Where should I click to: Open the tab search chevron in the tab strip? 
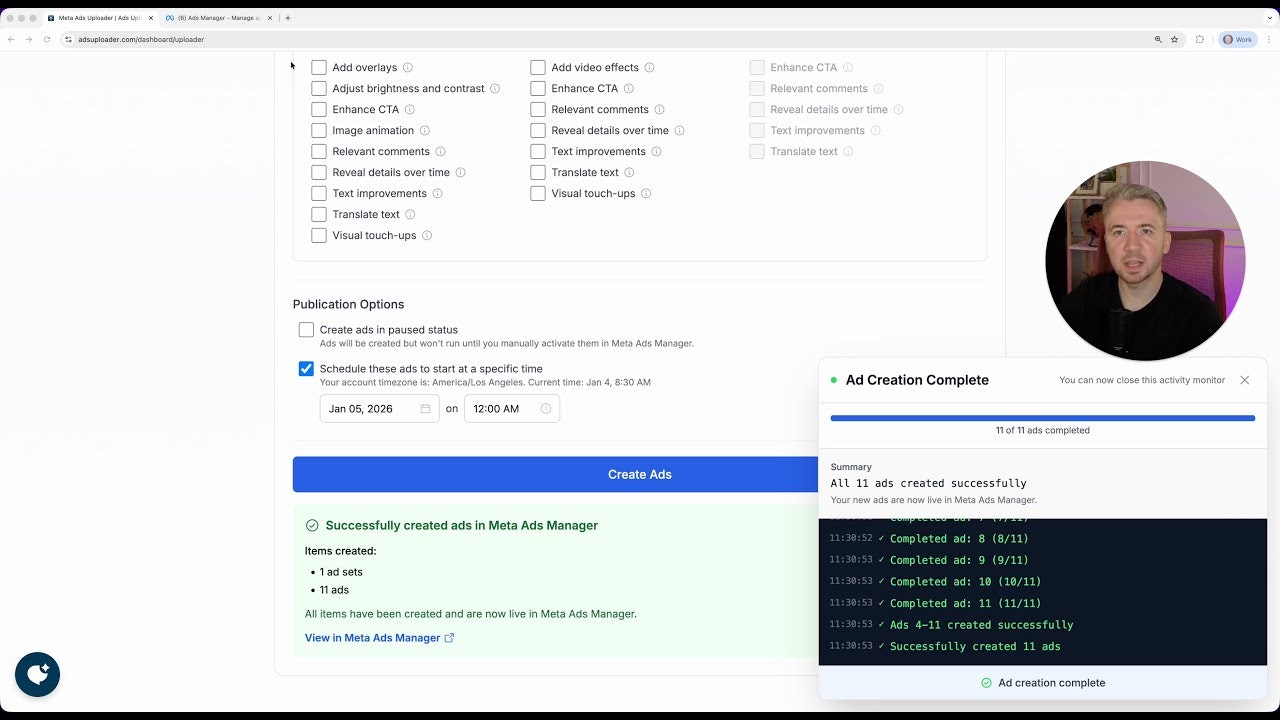tap(1268, 18)
